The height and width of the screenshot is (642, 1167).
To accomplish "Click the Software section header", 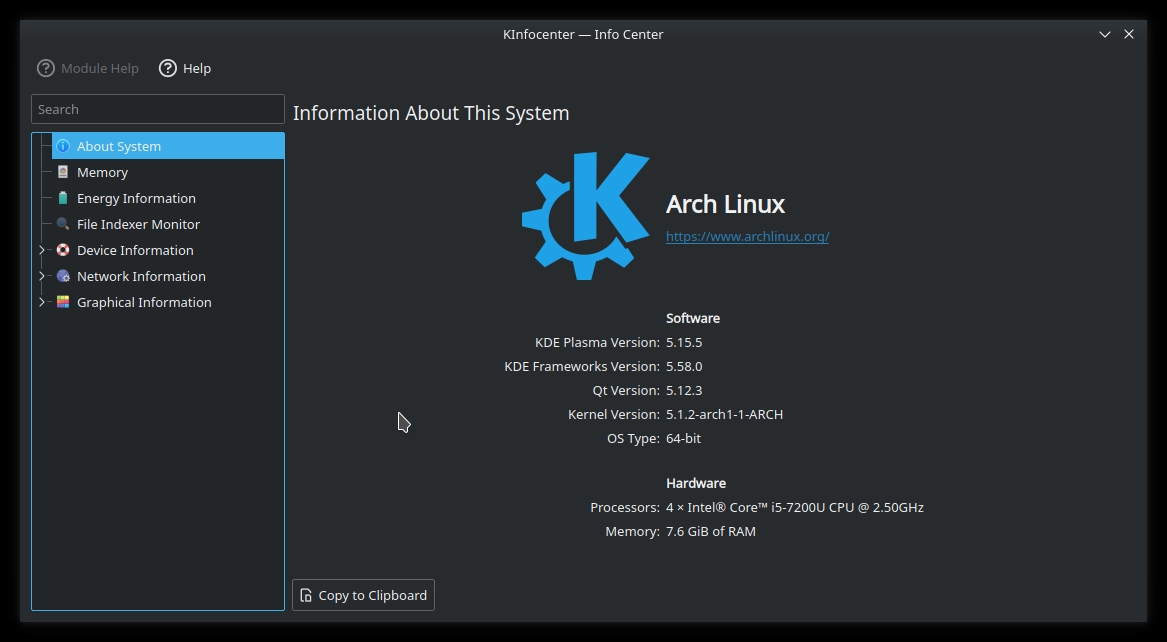I will (693, 318).
